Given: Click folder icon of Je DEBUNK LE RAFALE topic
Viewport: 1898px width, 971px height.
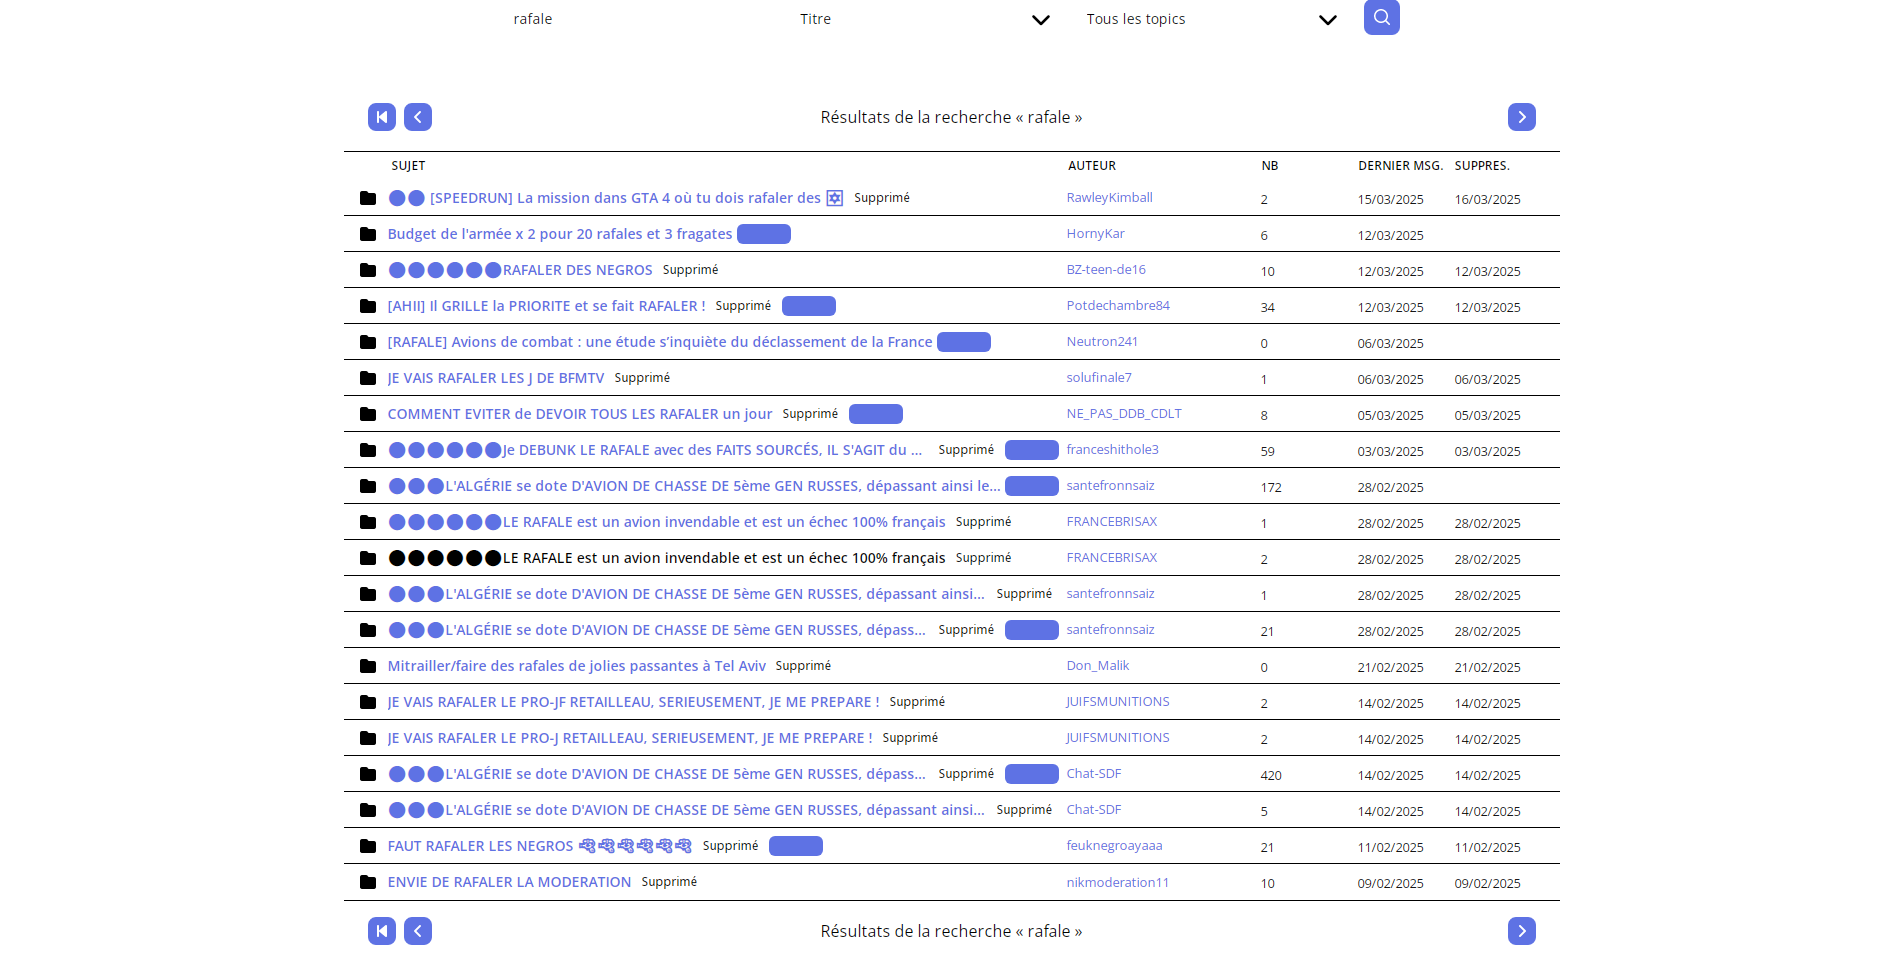Looking at the screenshot, I should (368, 450).
